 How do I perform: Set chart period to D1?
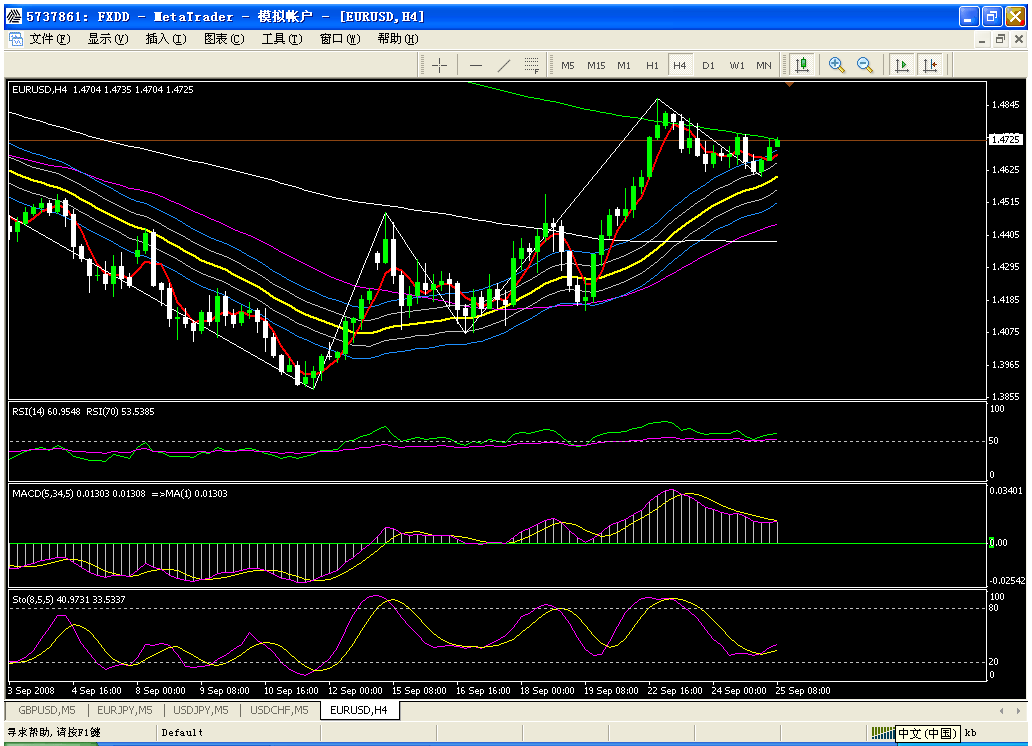click(x=708, y=65)
